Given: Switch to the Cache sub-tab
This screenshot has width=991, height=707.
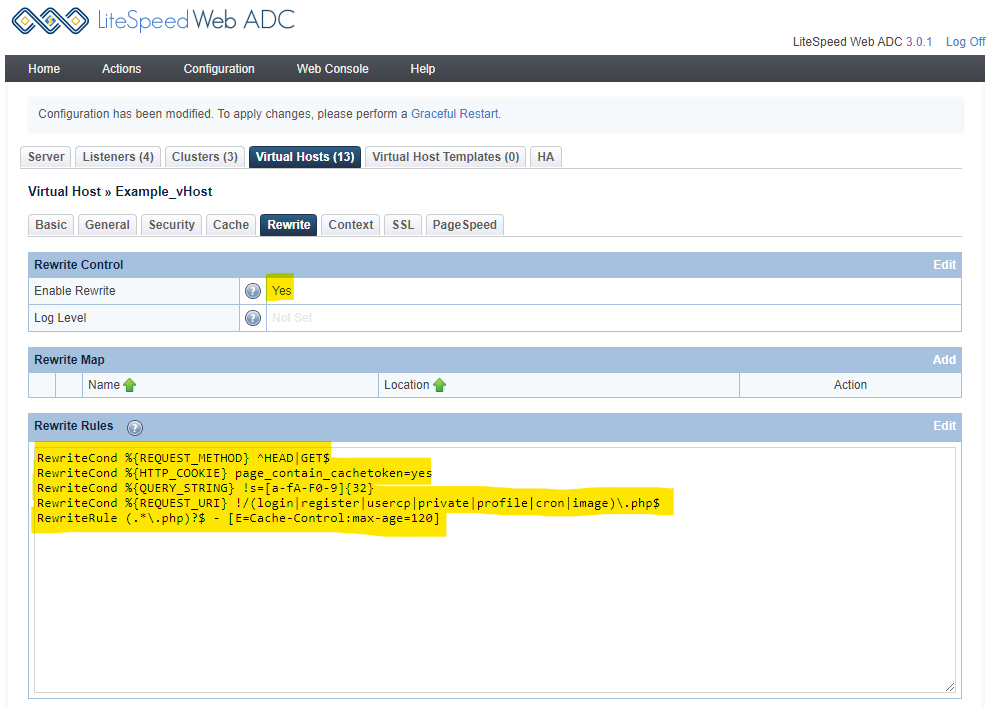Looking at the screenshot, I should pos(230,224).
